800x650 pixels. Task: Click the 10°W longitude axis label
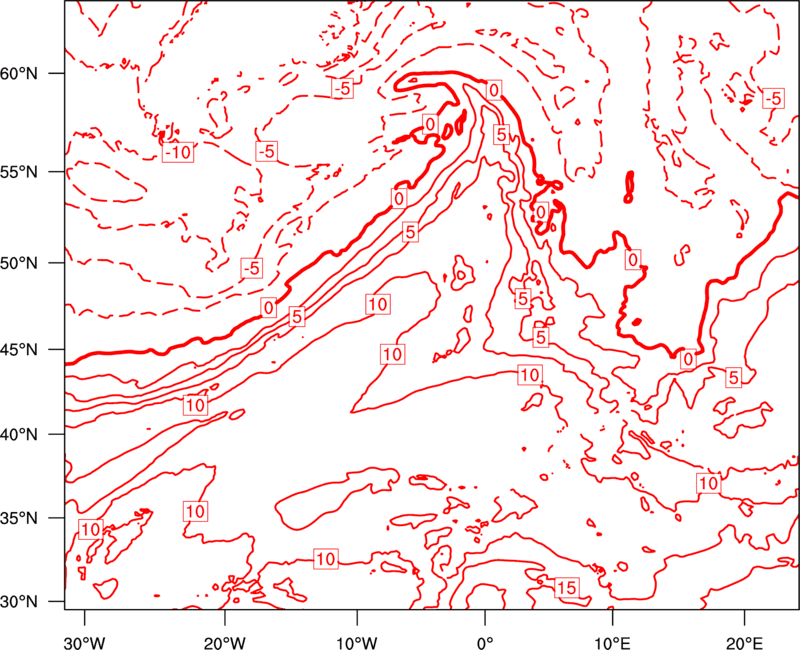coord(357,643)
